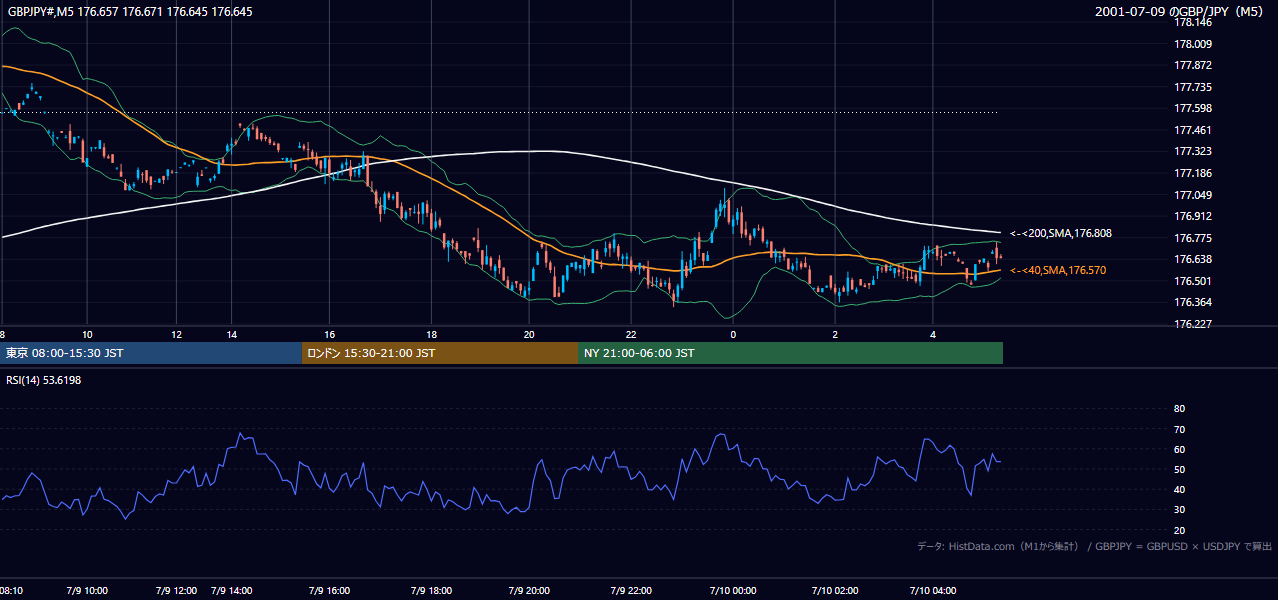Image resolution: width=1278 pixels, height=600 pixels.
Task: Click hour label 16 under the price chart
Action: tap(329, 334)
